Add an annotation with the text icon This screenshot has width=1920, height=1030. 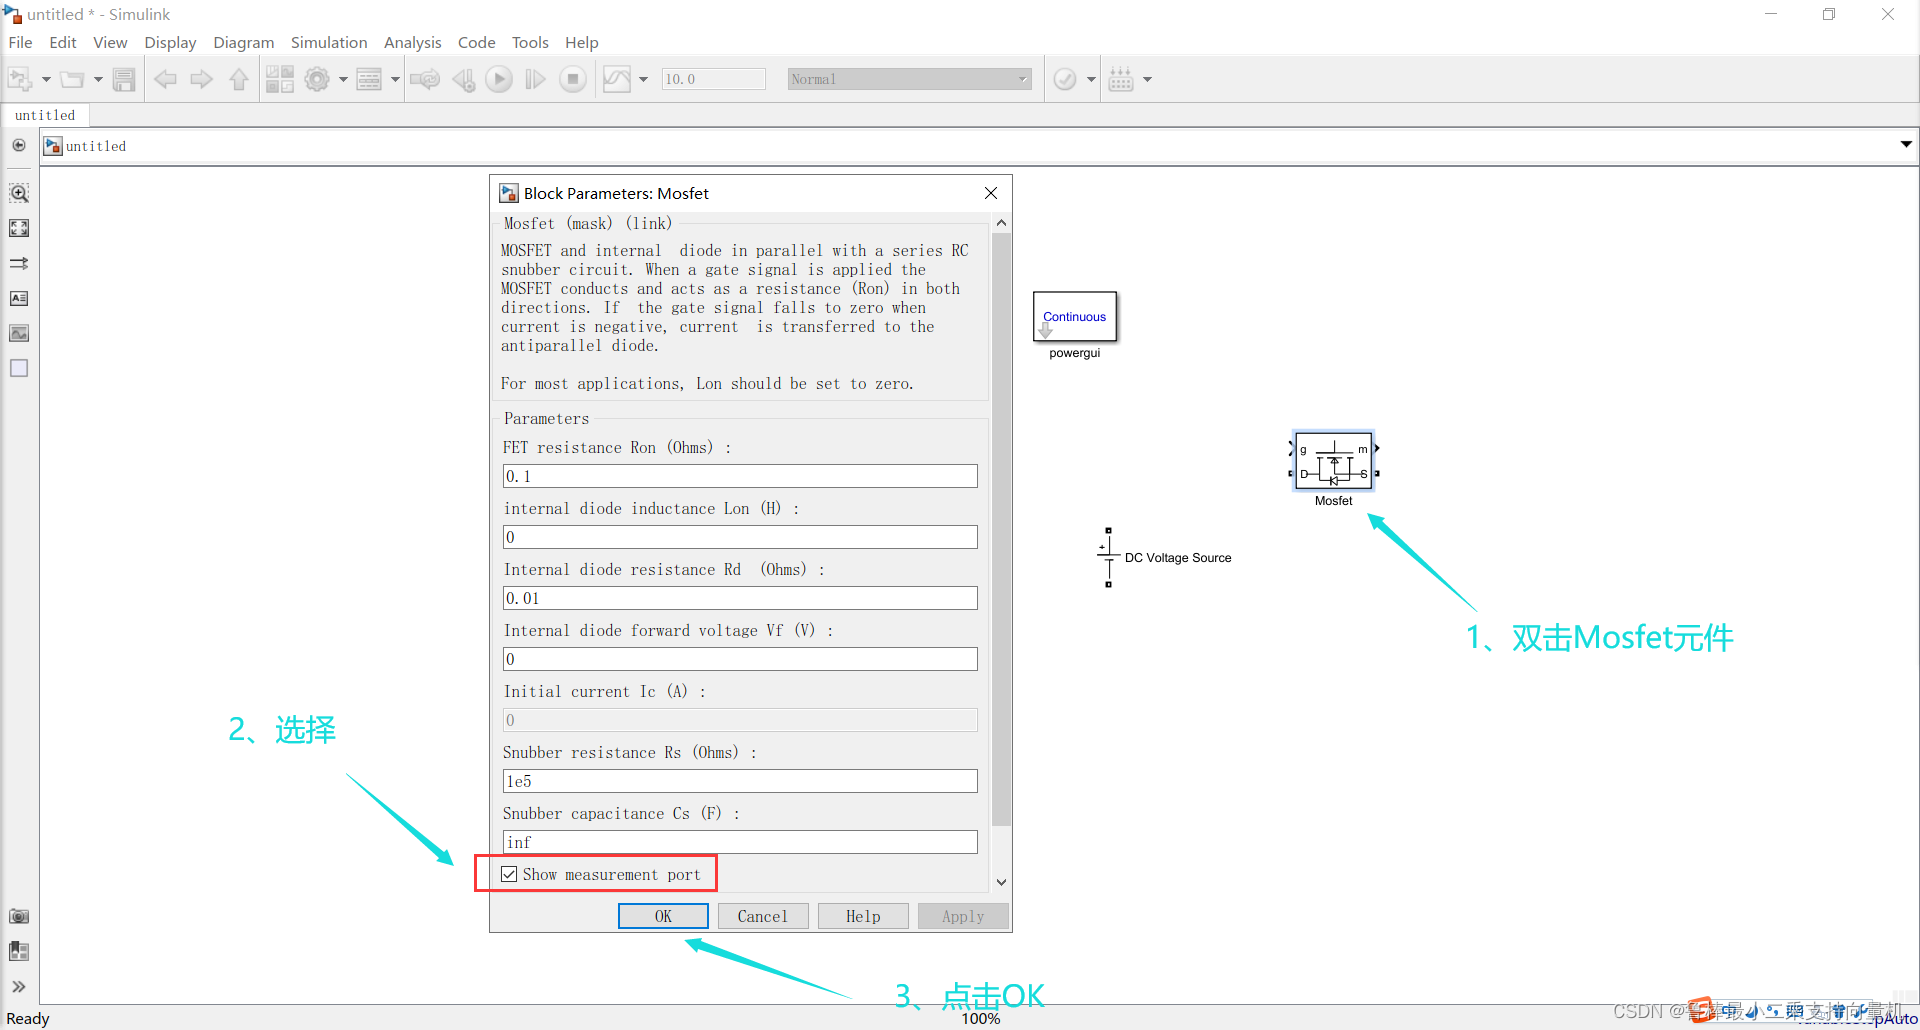coord(19,298)
